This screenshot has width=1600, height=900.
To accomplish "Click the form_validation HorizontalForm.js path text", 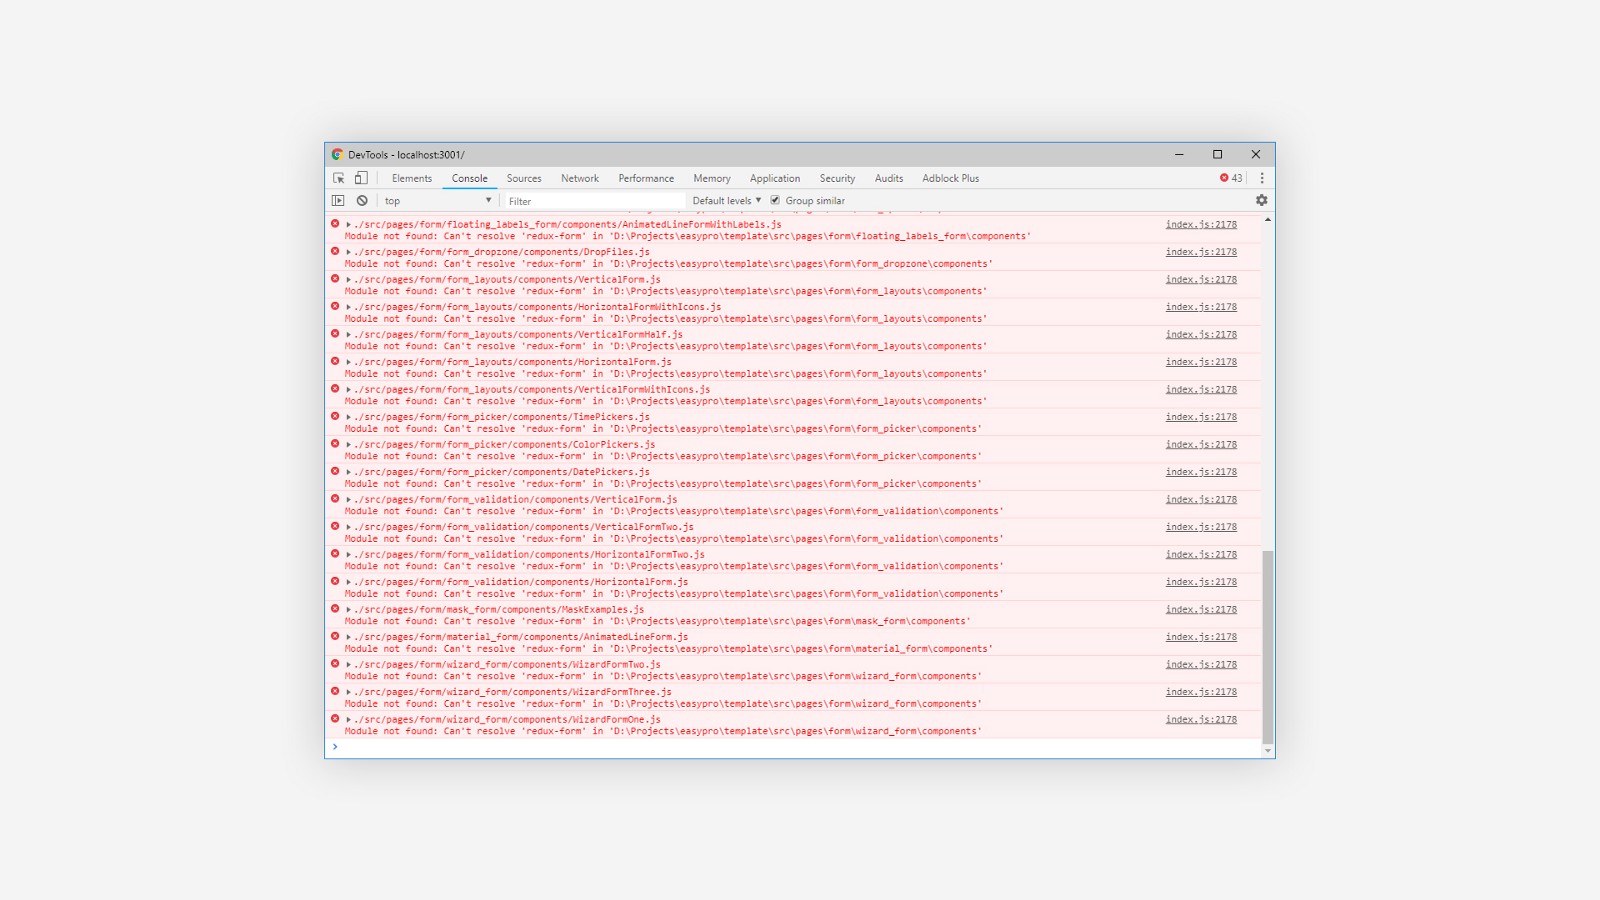I will (521, 582).
